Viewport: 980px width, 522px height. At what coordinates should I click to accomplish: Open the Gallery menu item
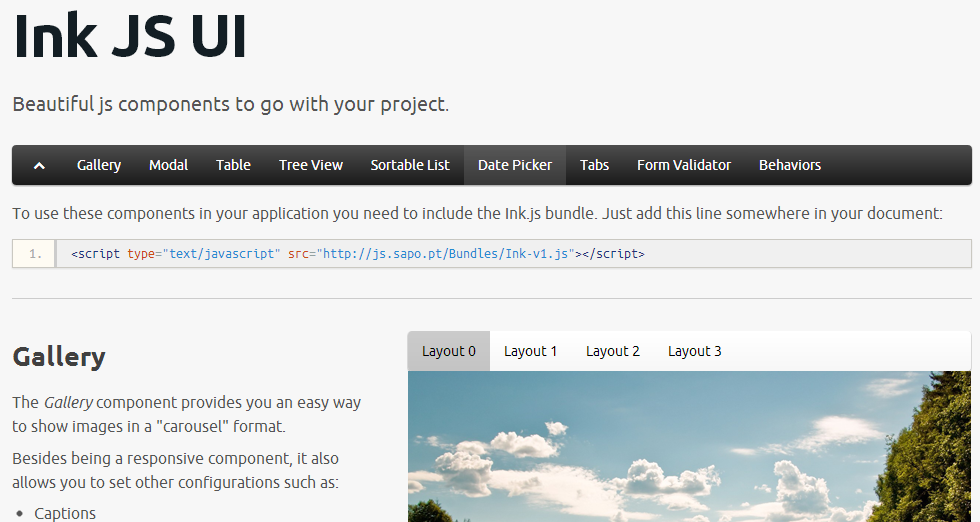[x=99, y=165]
